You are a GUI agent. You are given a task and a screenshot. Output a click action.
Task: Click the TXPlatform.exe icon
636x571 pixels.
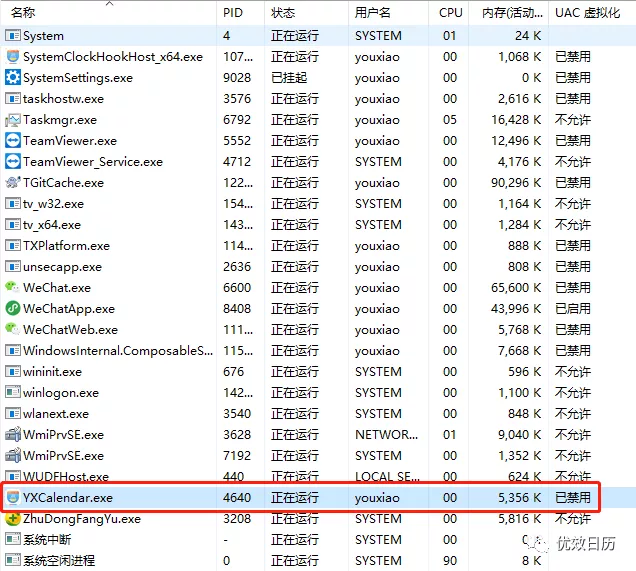(x=13, y=246)
